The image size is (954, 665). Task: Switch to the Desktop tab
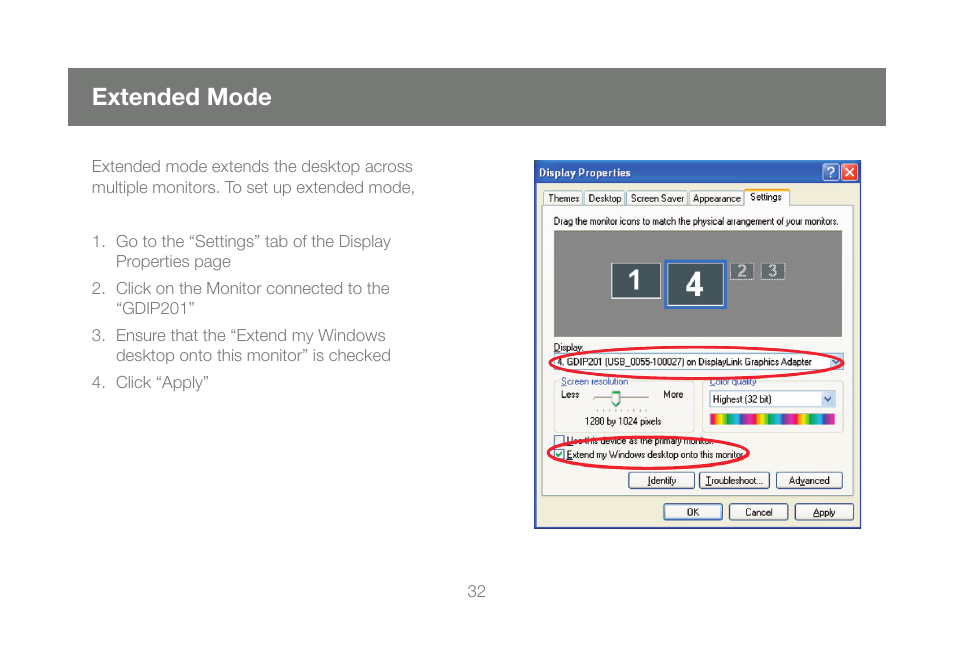click(x=605, y=198)
